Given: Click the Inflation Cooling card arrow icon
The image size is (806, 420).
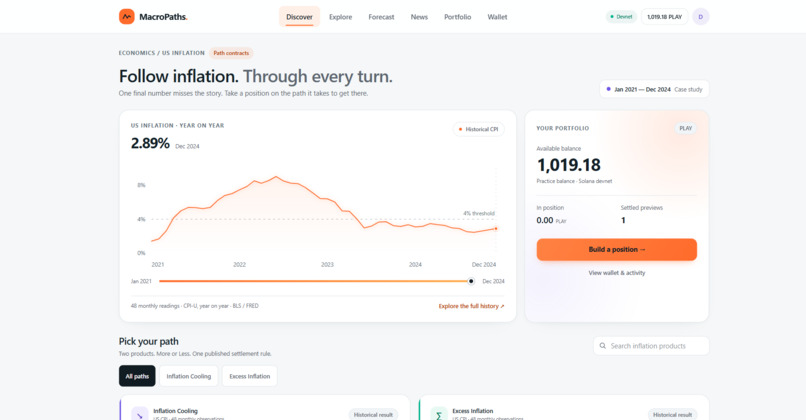Looking at the screenshot, I should pos(140,414).
